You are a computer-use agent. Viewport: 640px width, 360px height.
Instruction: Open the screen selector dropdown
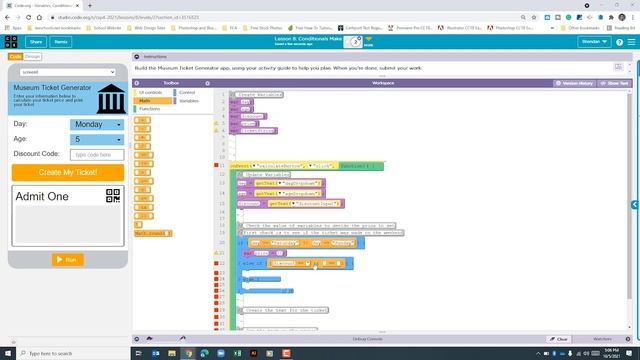(x=68, y=72)
